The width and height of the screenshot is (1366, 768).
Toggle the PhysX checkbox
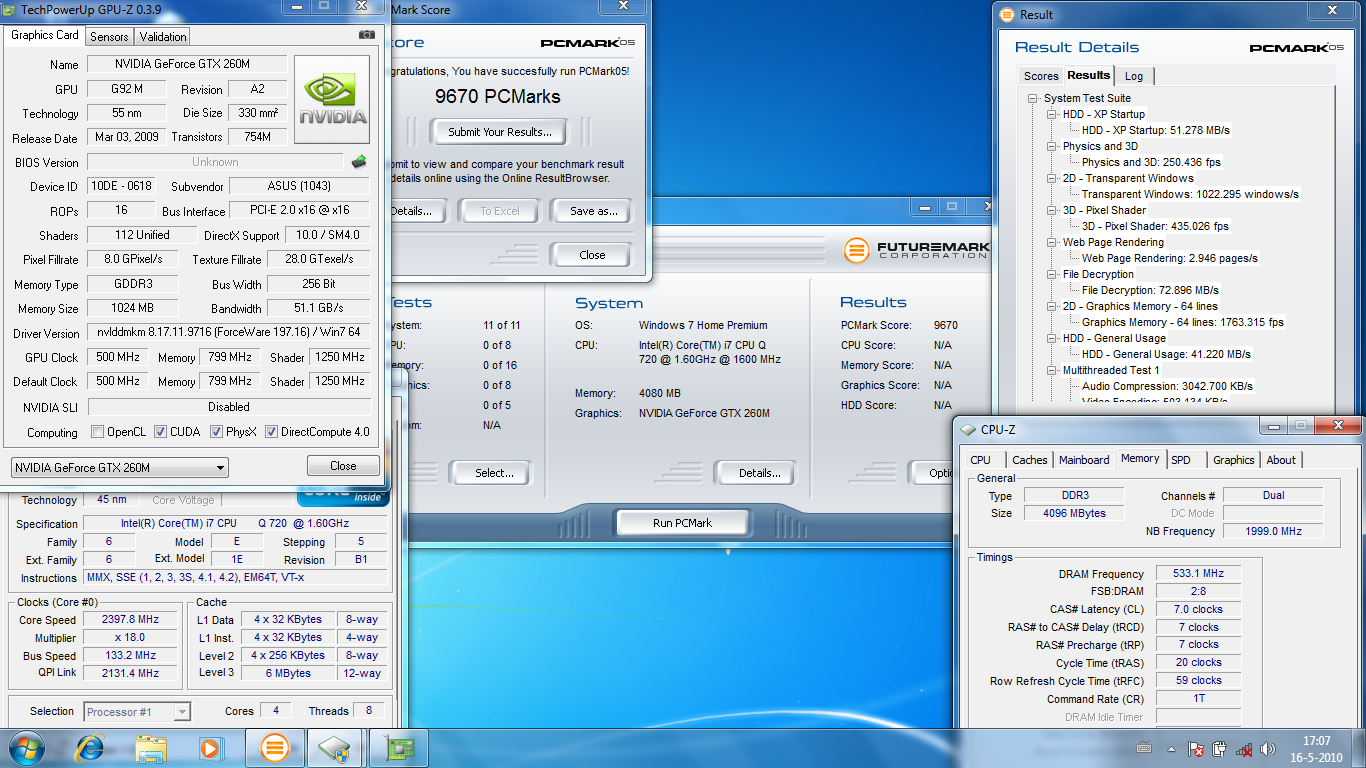[216, 432]
